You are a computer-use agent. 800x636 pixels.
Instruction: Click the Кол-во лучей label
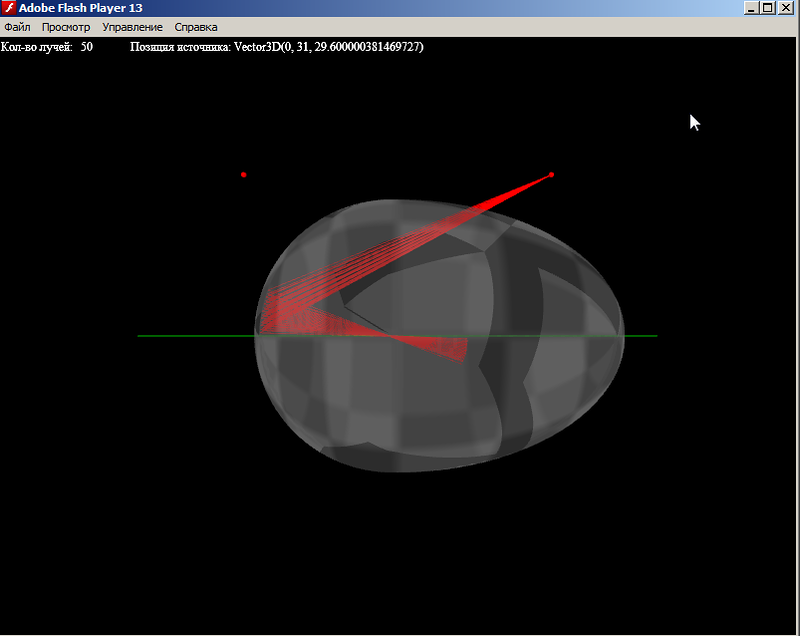(x=36, y=47)
